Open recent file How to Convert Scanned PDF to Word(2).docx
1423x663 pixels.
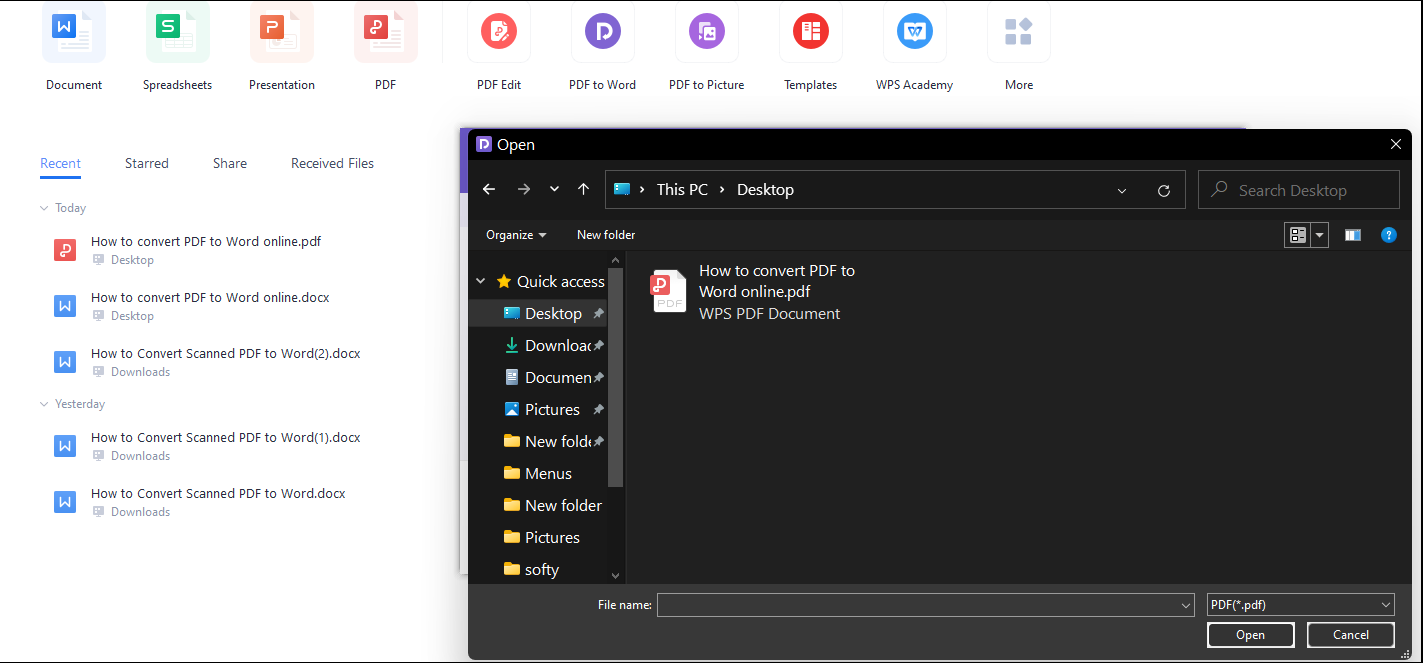pyautogui.click(x=226, y=353)
